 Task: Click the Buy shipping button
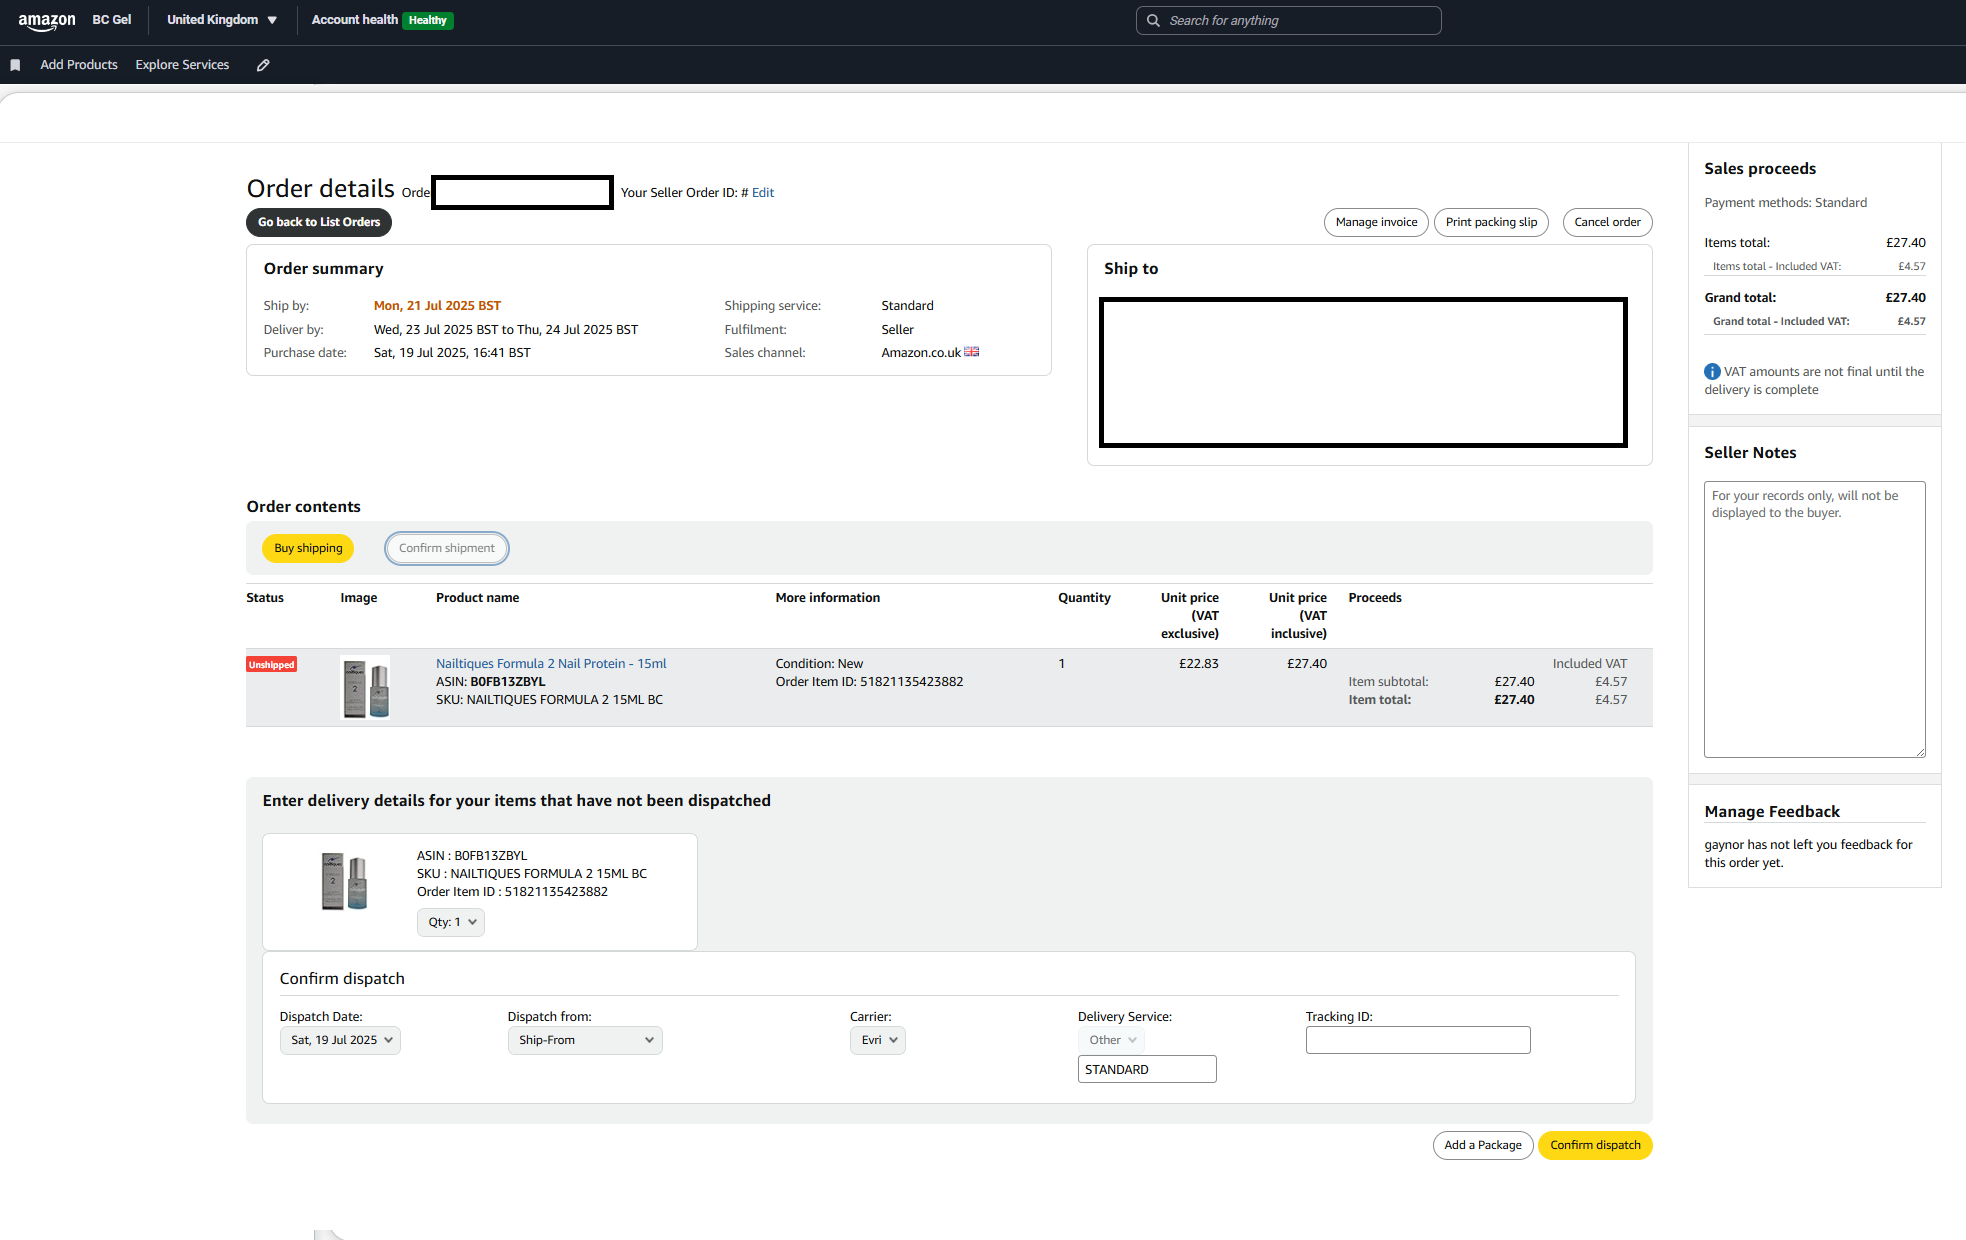tap(308, 548)
